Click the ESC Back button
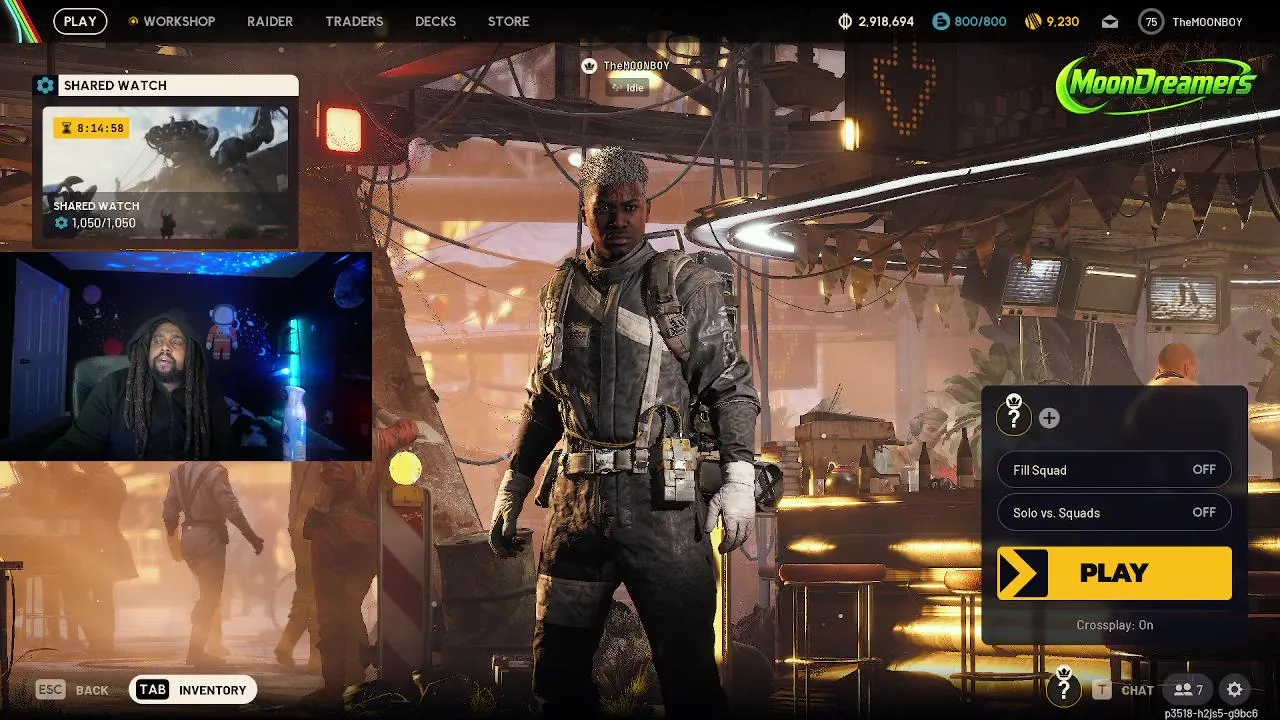Viewport: 1280px width, 720px height. pos(72,690)
